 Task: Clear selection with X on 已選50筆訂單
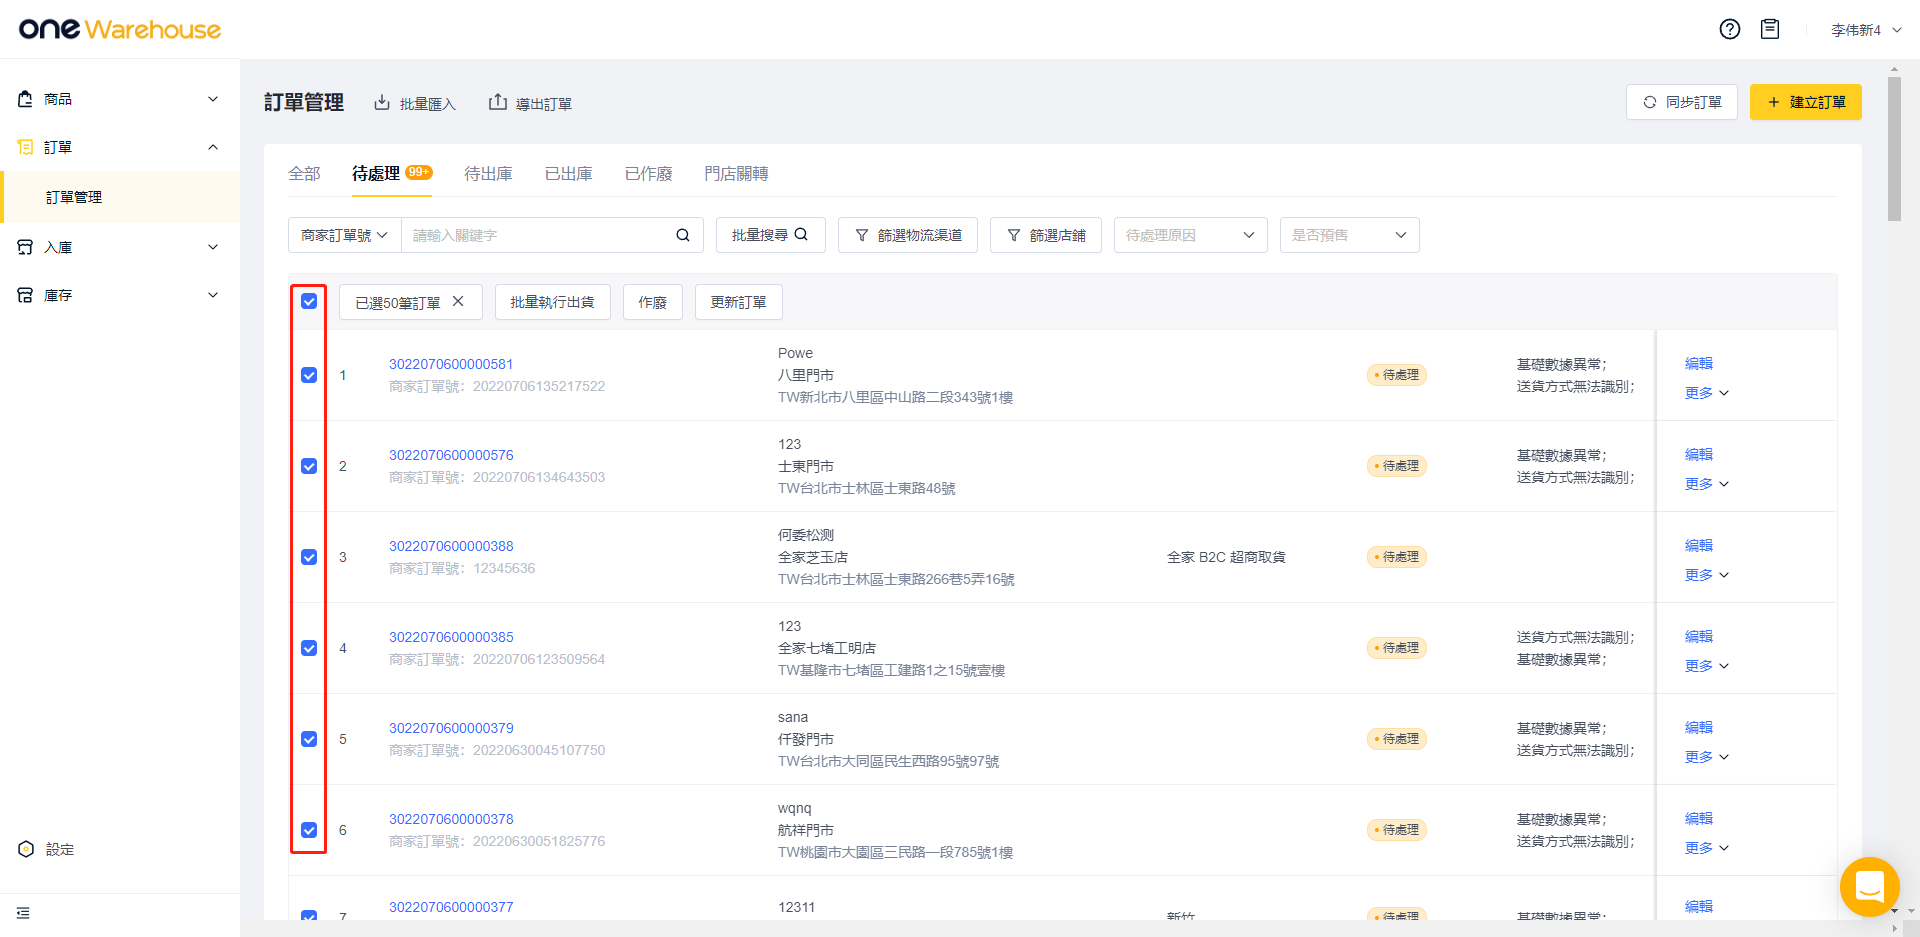tap(458, 301)
